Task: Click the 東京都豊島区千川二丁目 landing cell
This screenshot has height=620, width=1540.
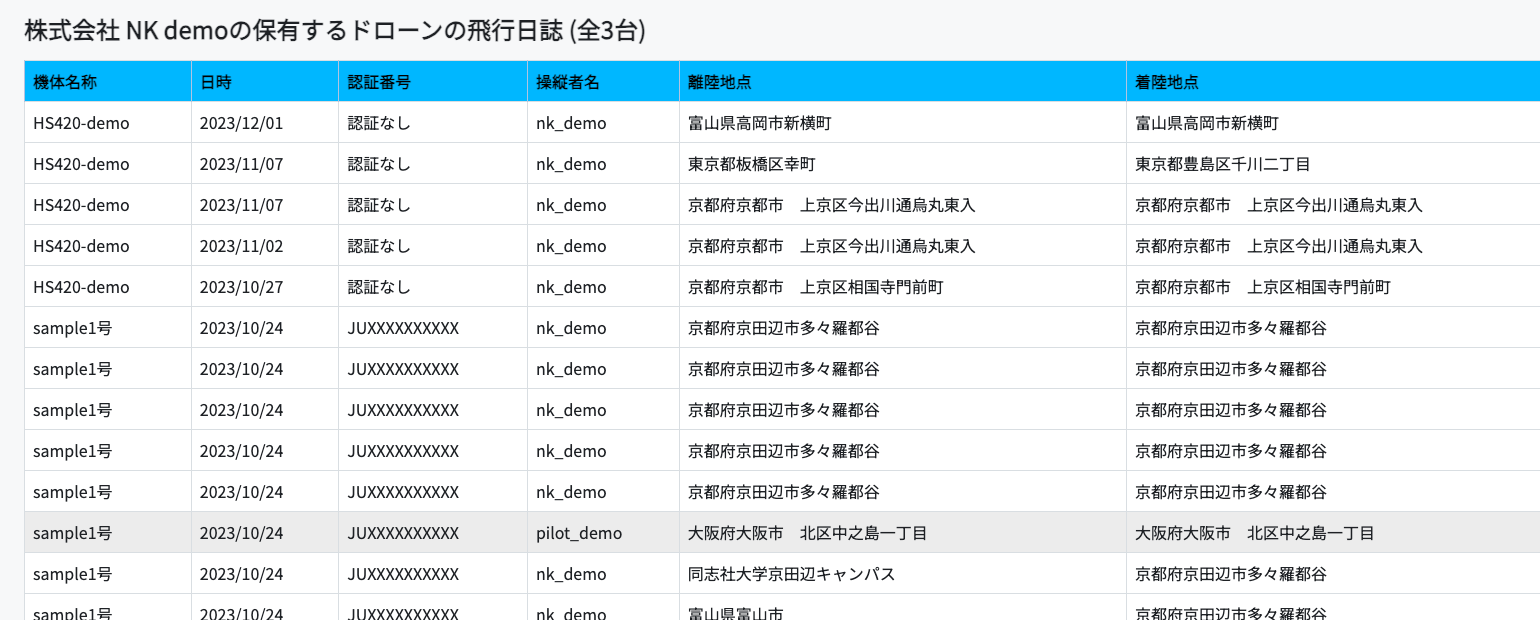Action: (1333, 164)
